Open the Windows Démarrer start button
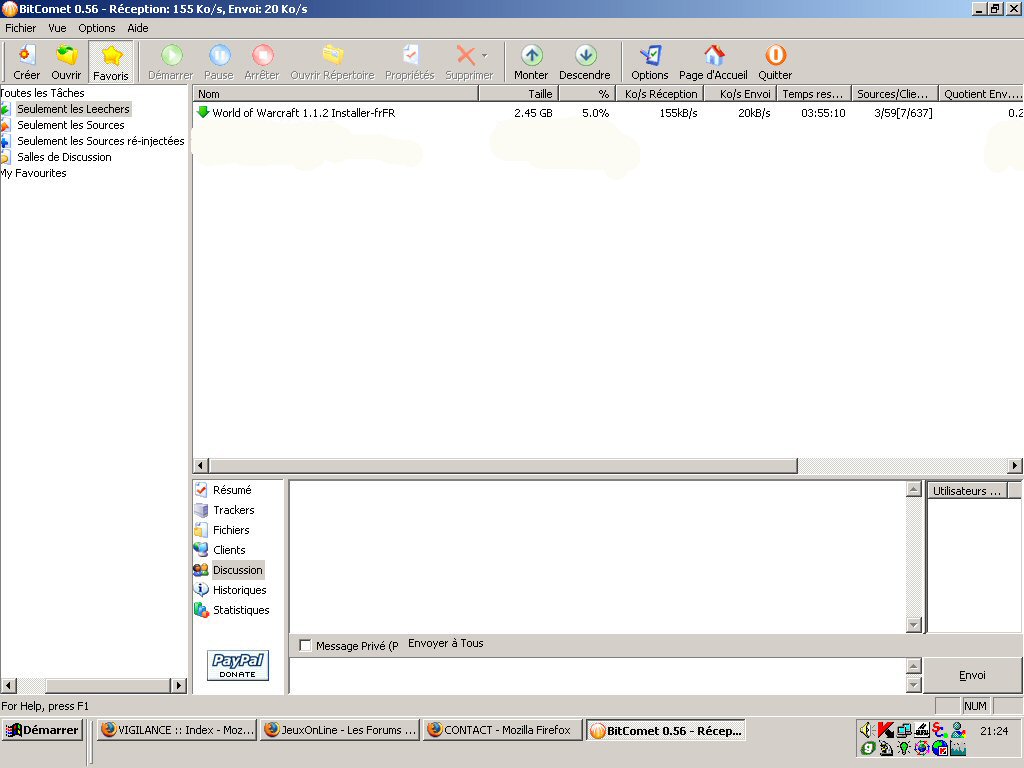1024x768 pixels. point(42,730)
